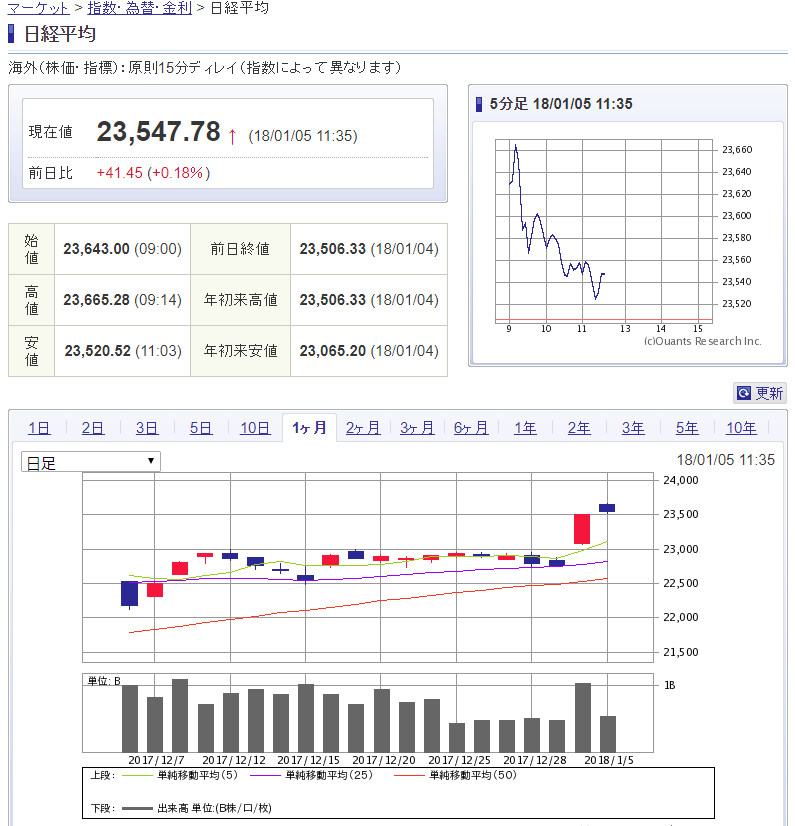Show the 10日 chart range
Viewport: 795px width, 826px height.
tap(255, 428)
